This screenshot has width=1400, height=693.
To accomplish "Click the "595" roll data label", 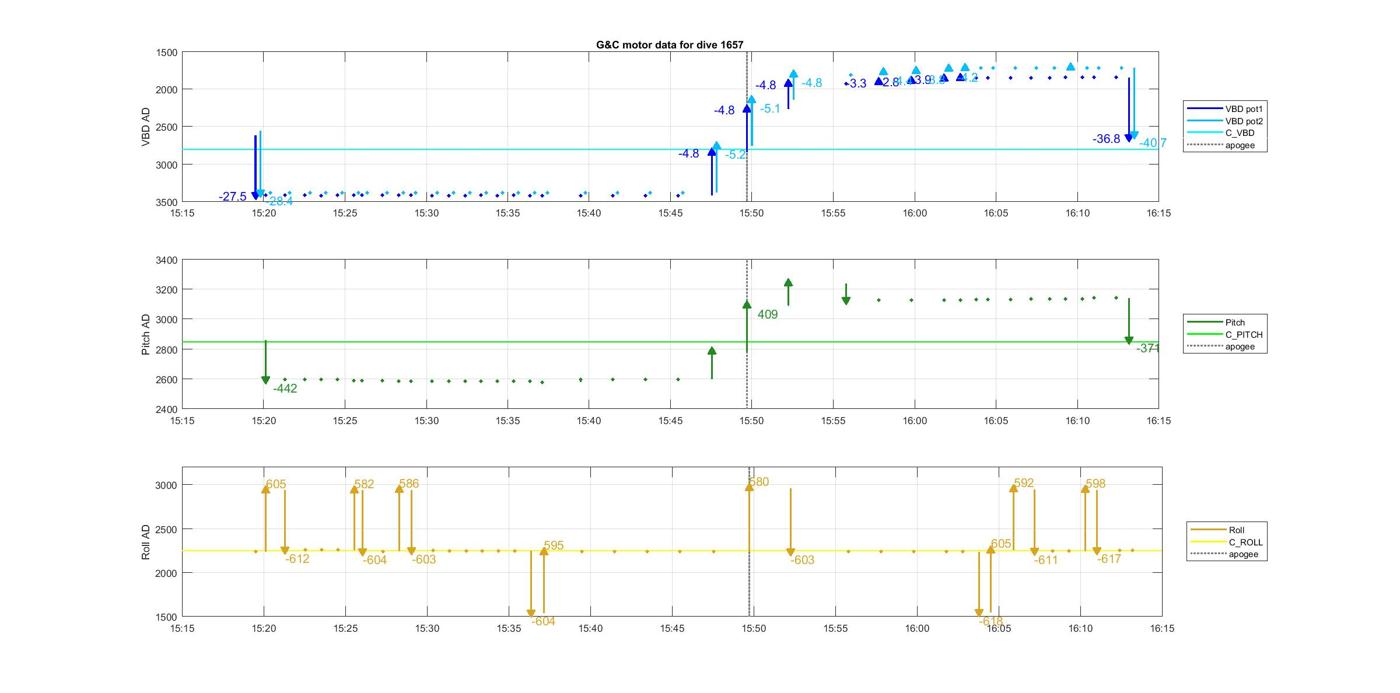I will (x=554, y=546).
